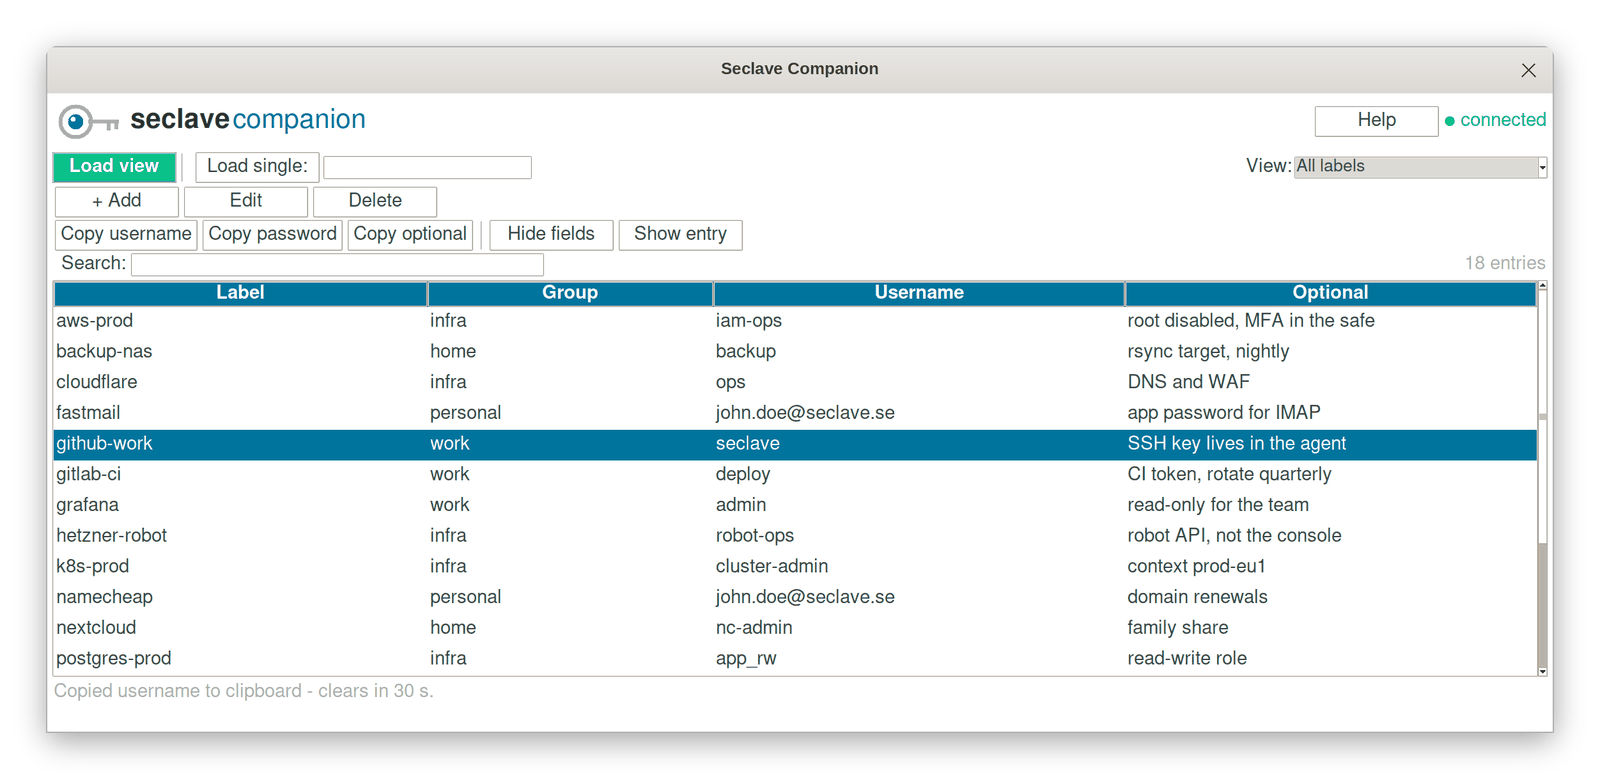Screen dimensions: 1600x779
Task: Click the Show entry button
Action: [680, 234]
